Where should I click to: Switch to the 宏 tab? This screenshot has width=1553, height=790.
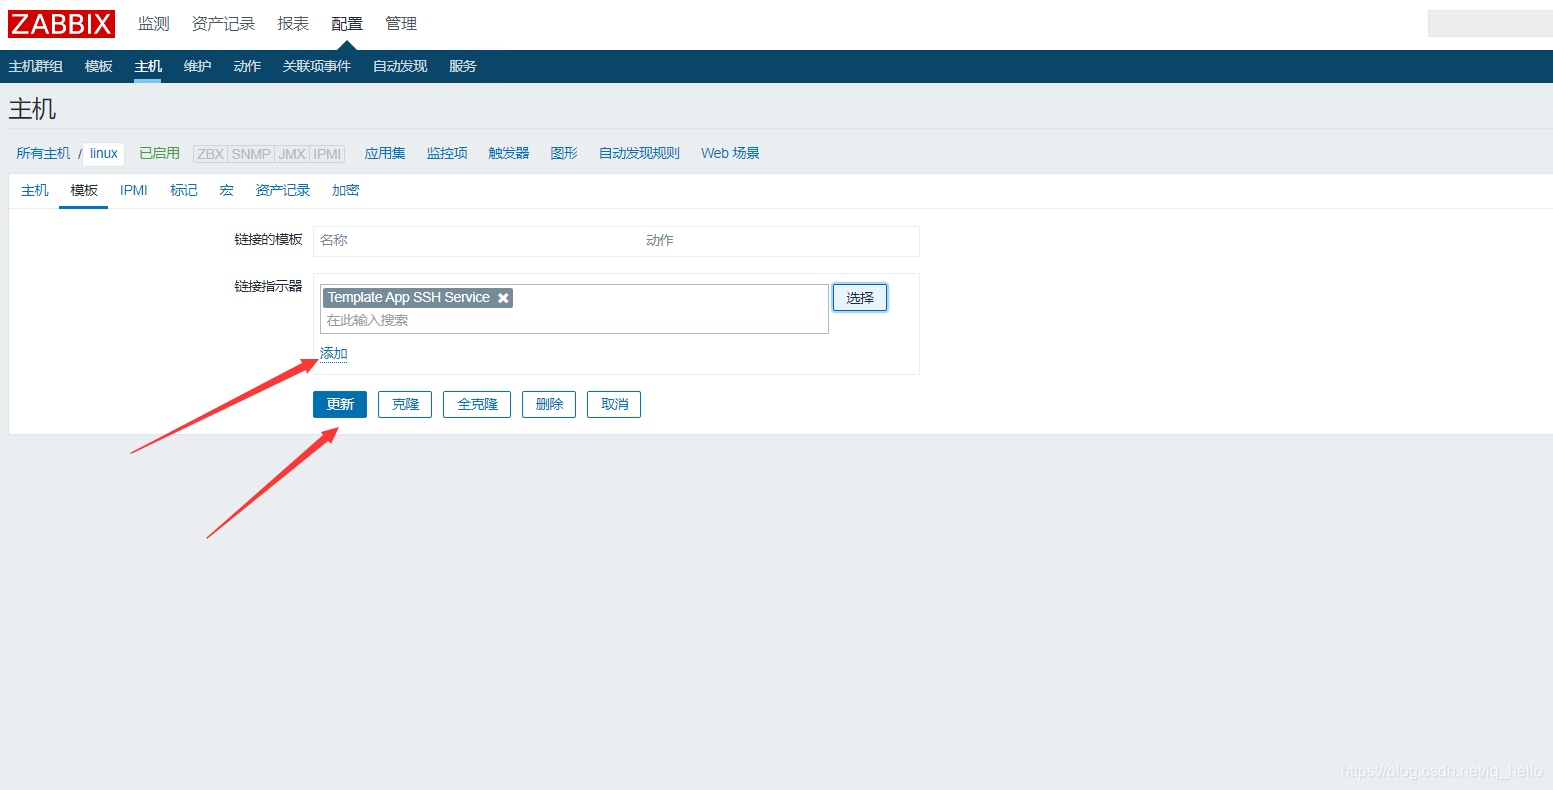pos(227,190)
